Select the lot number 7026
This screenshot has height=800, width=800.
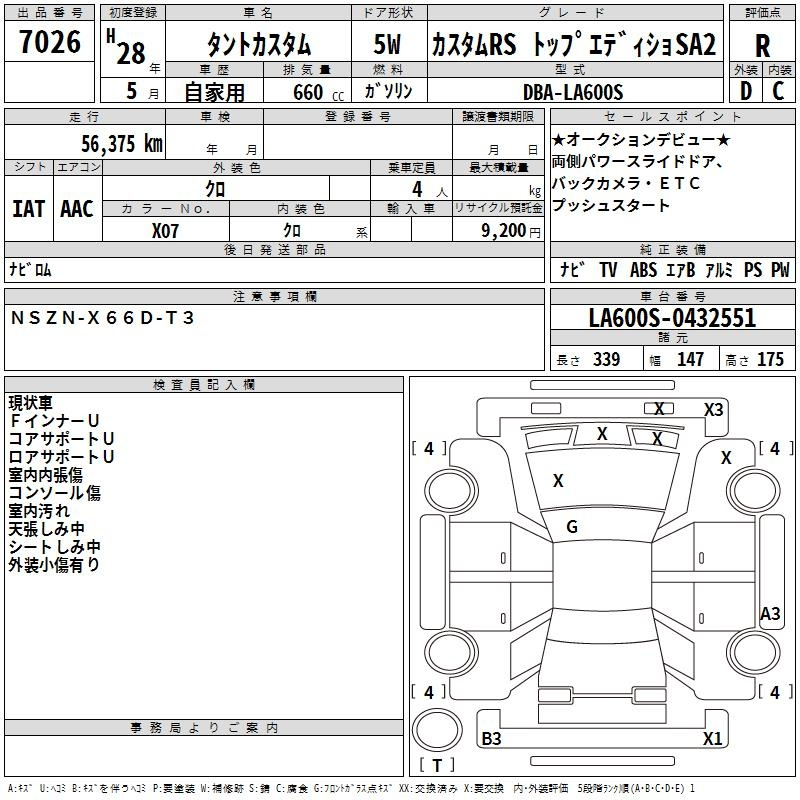pos(50,43)
